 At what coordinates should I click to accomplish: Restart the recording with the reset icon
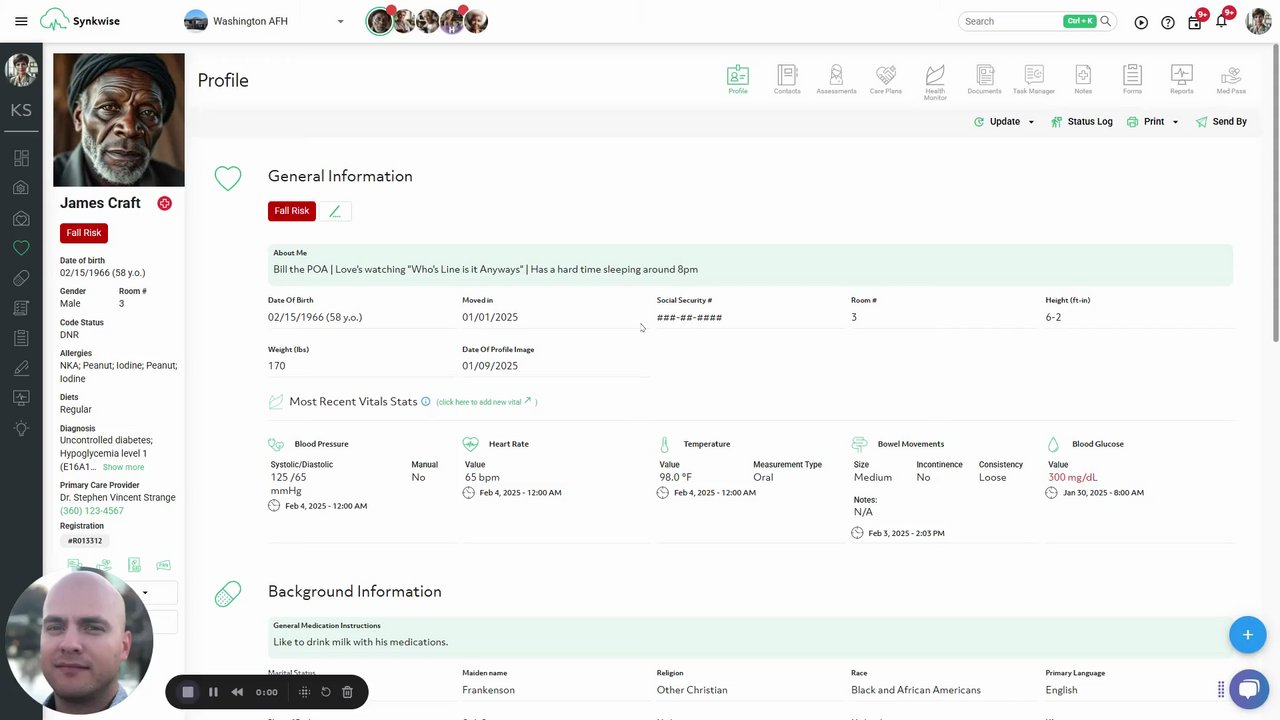click(x=325, y=692)
